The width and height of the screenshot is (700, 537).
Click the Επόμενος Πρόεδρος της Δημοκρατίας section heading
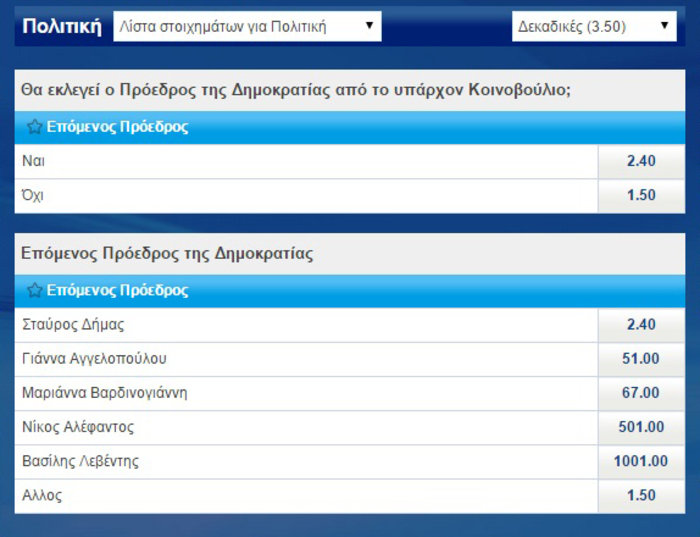(167, 254)
